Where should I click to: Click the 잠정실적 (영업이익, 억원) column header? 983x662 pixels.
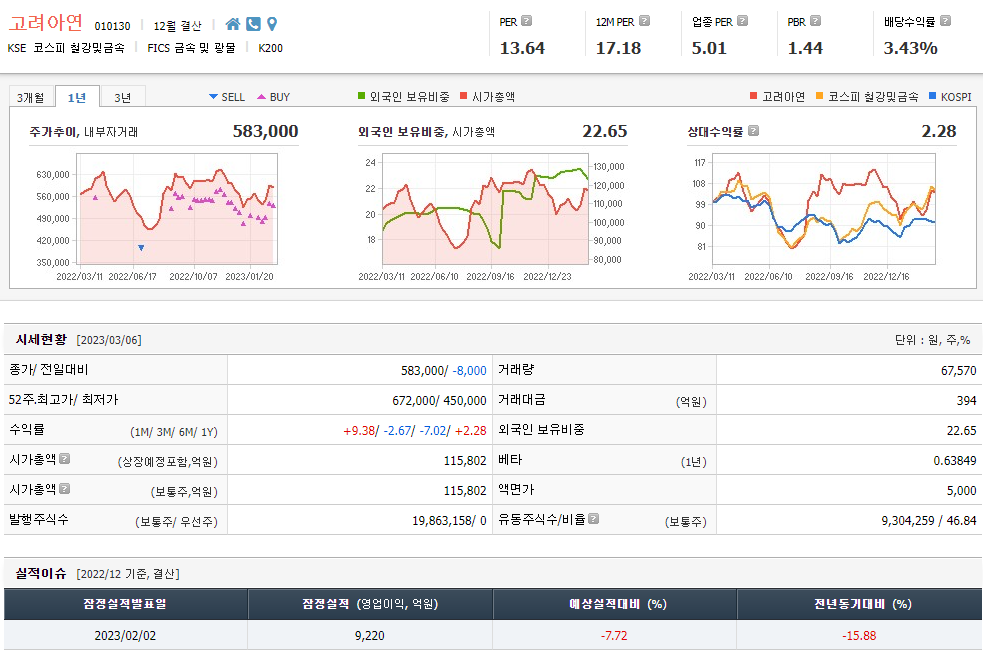click(370, 604)
